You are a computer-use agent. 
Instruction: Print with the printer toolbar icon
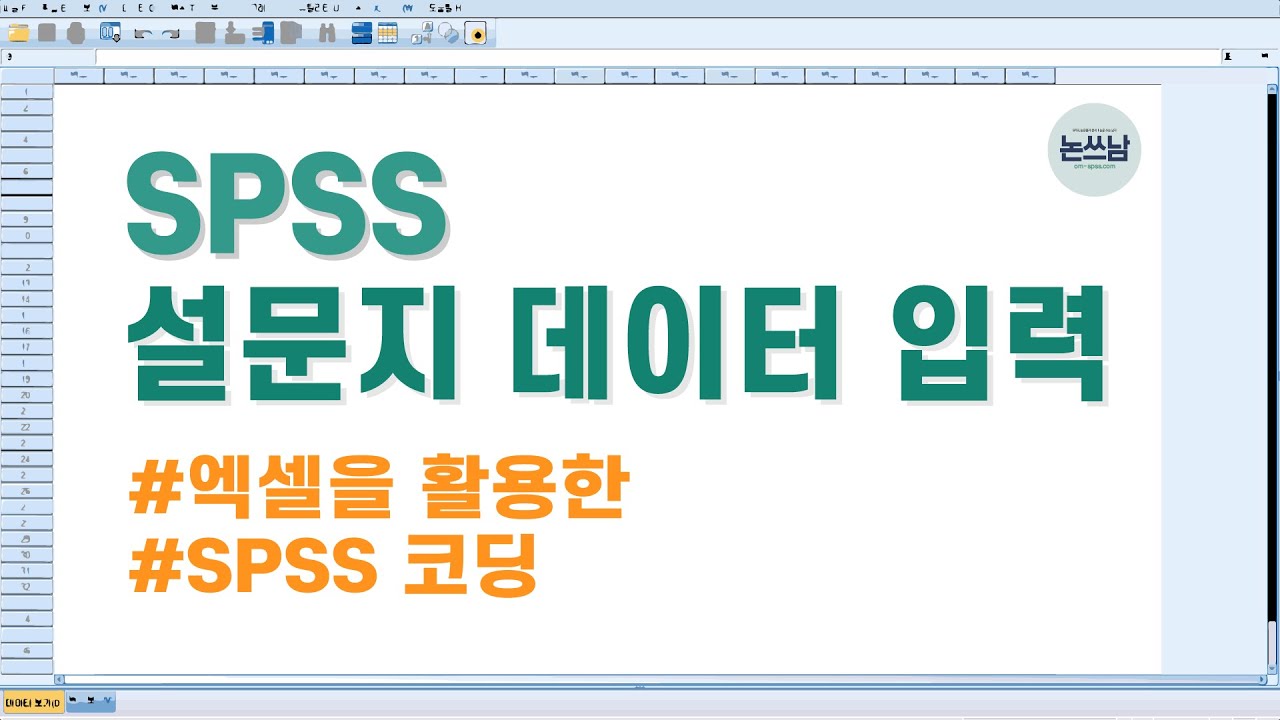[x=76, y=33]
